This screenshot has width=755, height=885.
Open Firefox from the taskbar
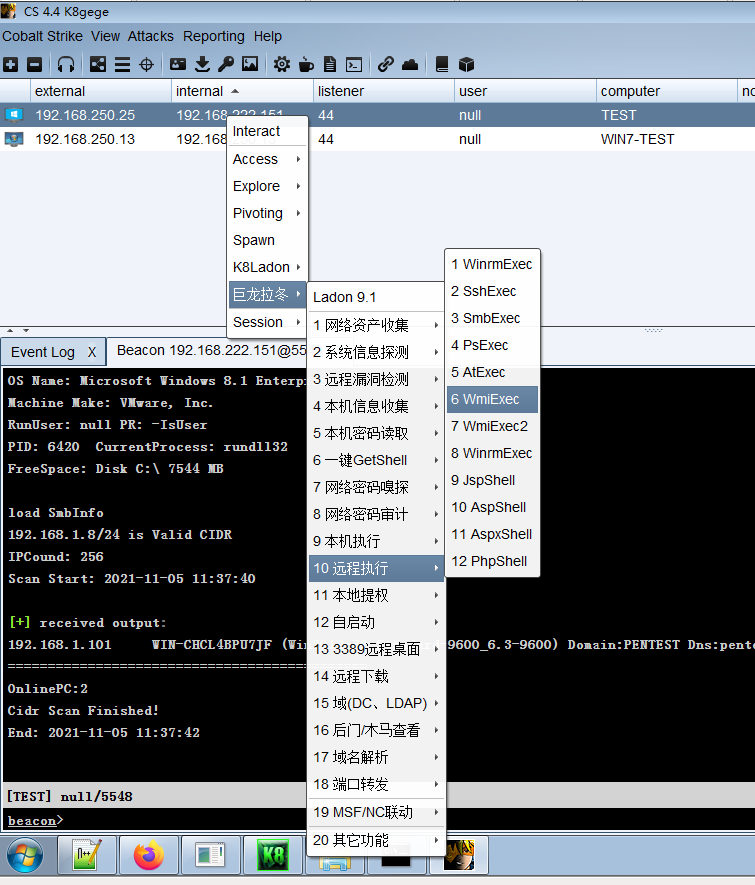tap(148, 855)
